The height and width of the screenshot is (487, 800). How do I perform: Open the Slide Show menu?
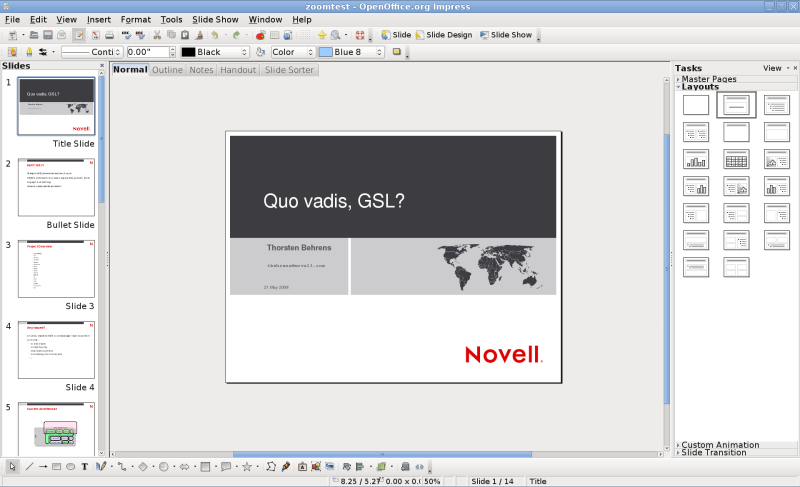pos(215,19)
